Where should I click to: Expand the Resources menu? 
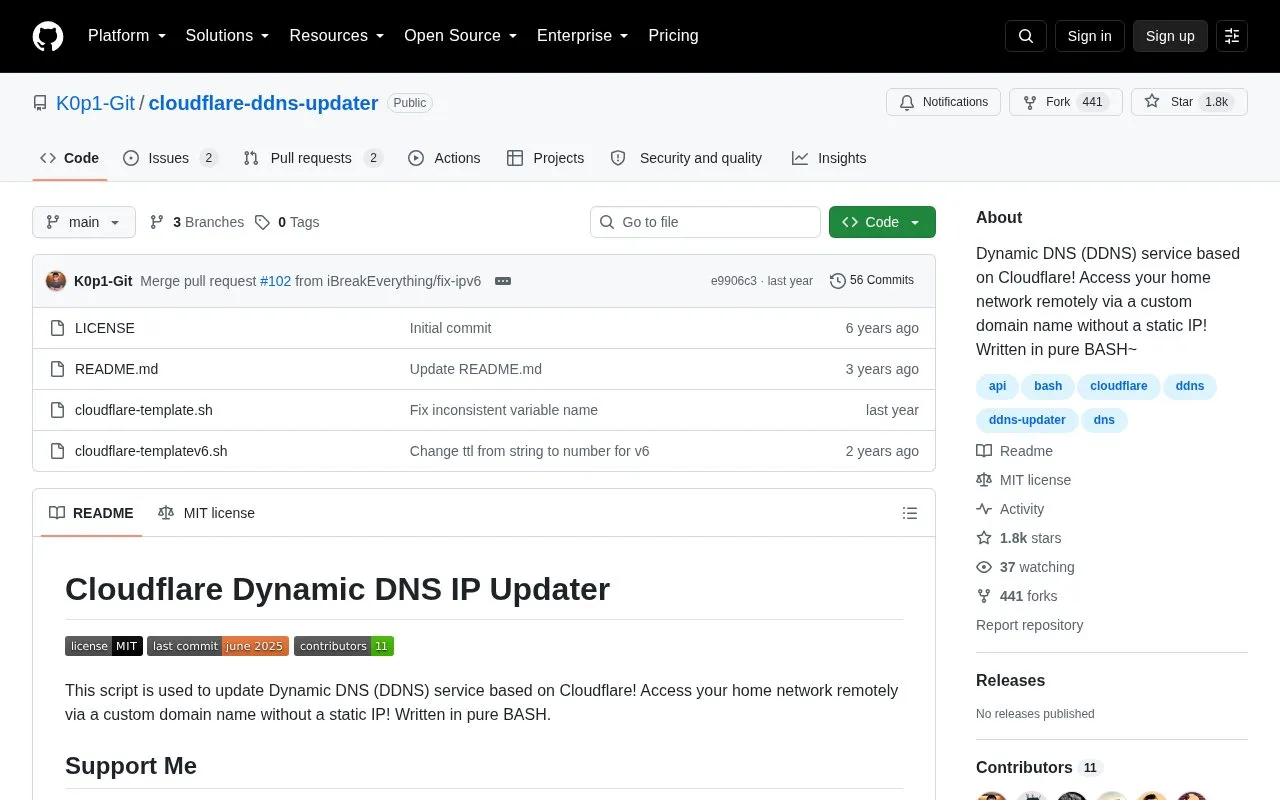click(x=337, y=36)
